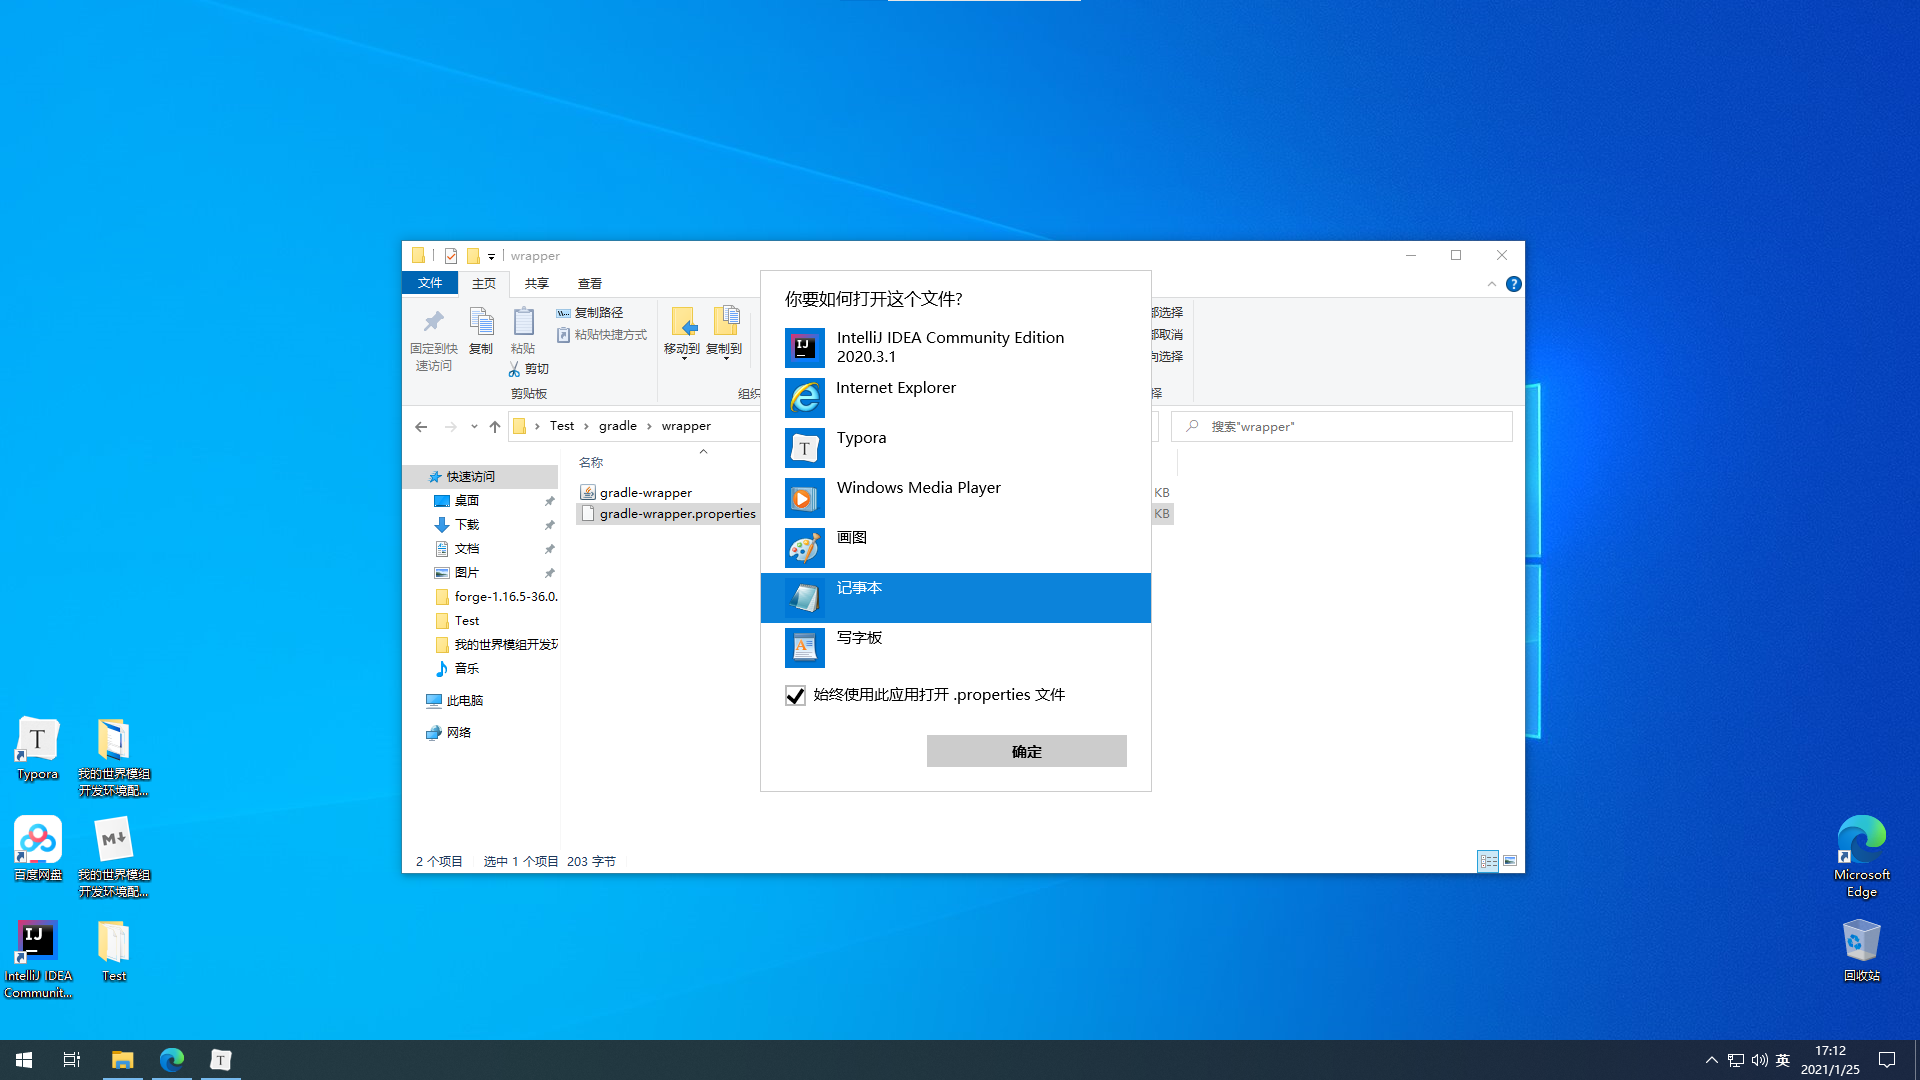Open recent locations dropdown arrow
This screenshot has height=1080, width=1920.
tap(474, 427)
